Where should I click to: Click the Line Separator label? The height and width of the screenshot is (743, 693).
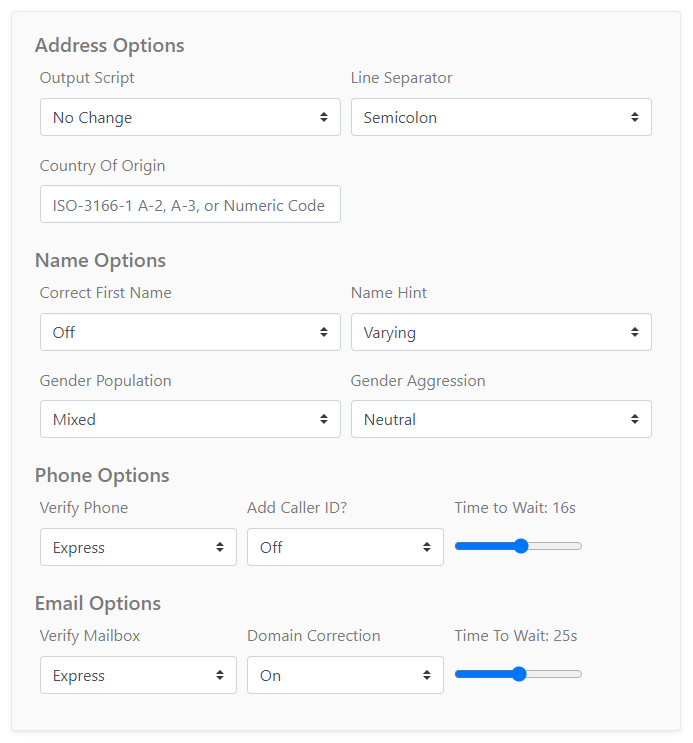click(x=401, y=78)
